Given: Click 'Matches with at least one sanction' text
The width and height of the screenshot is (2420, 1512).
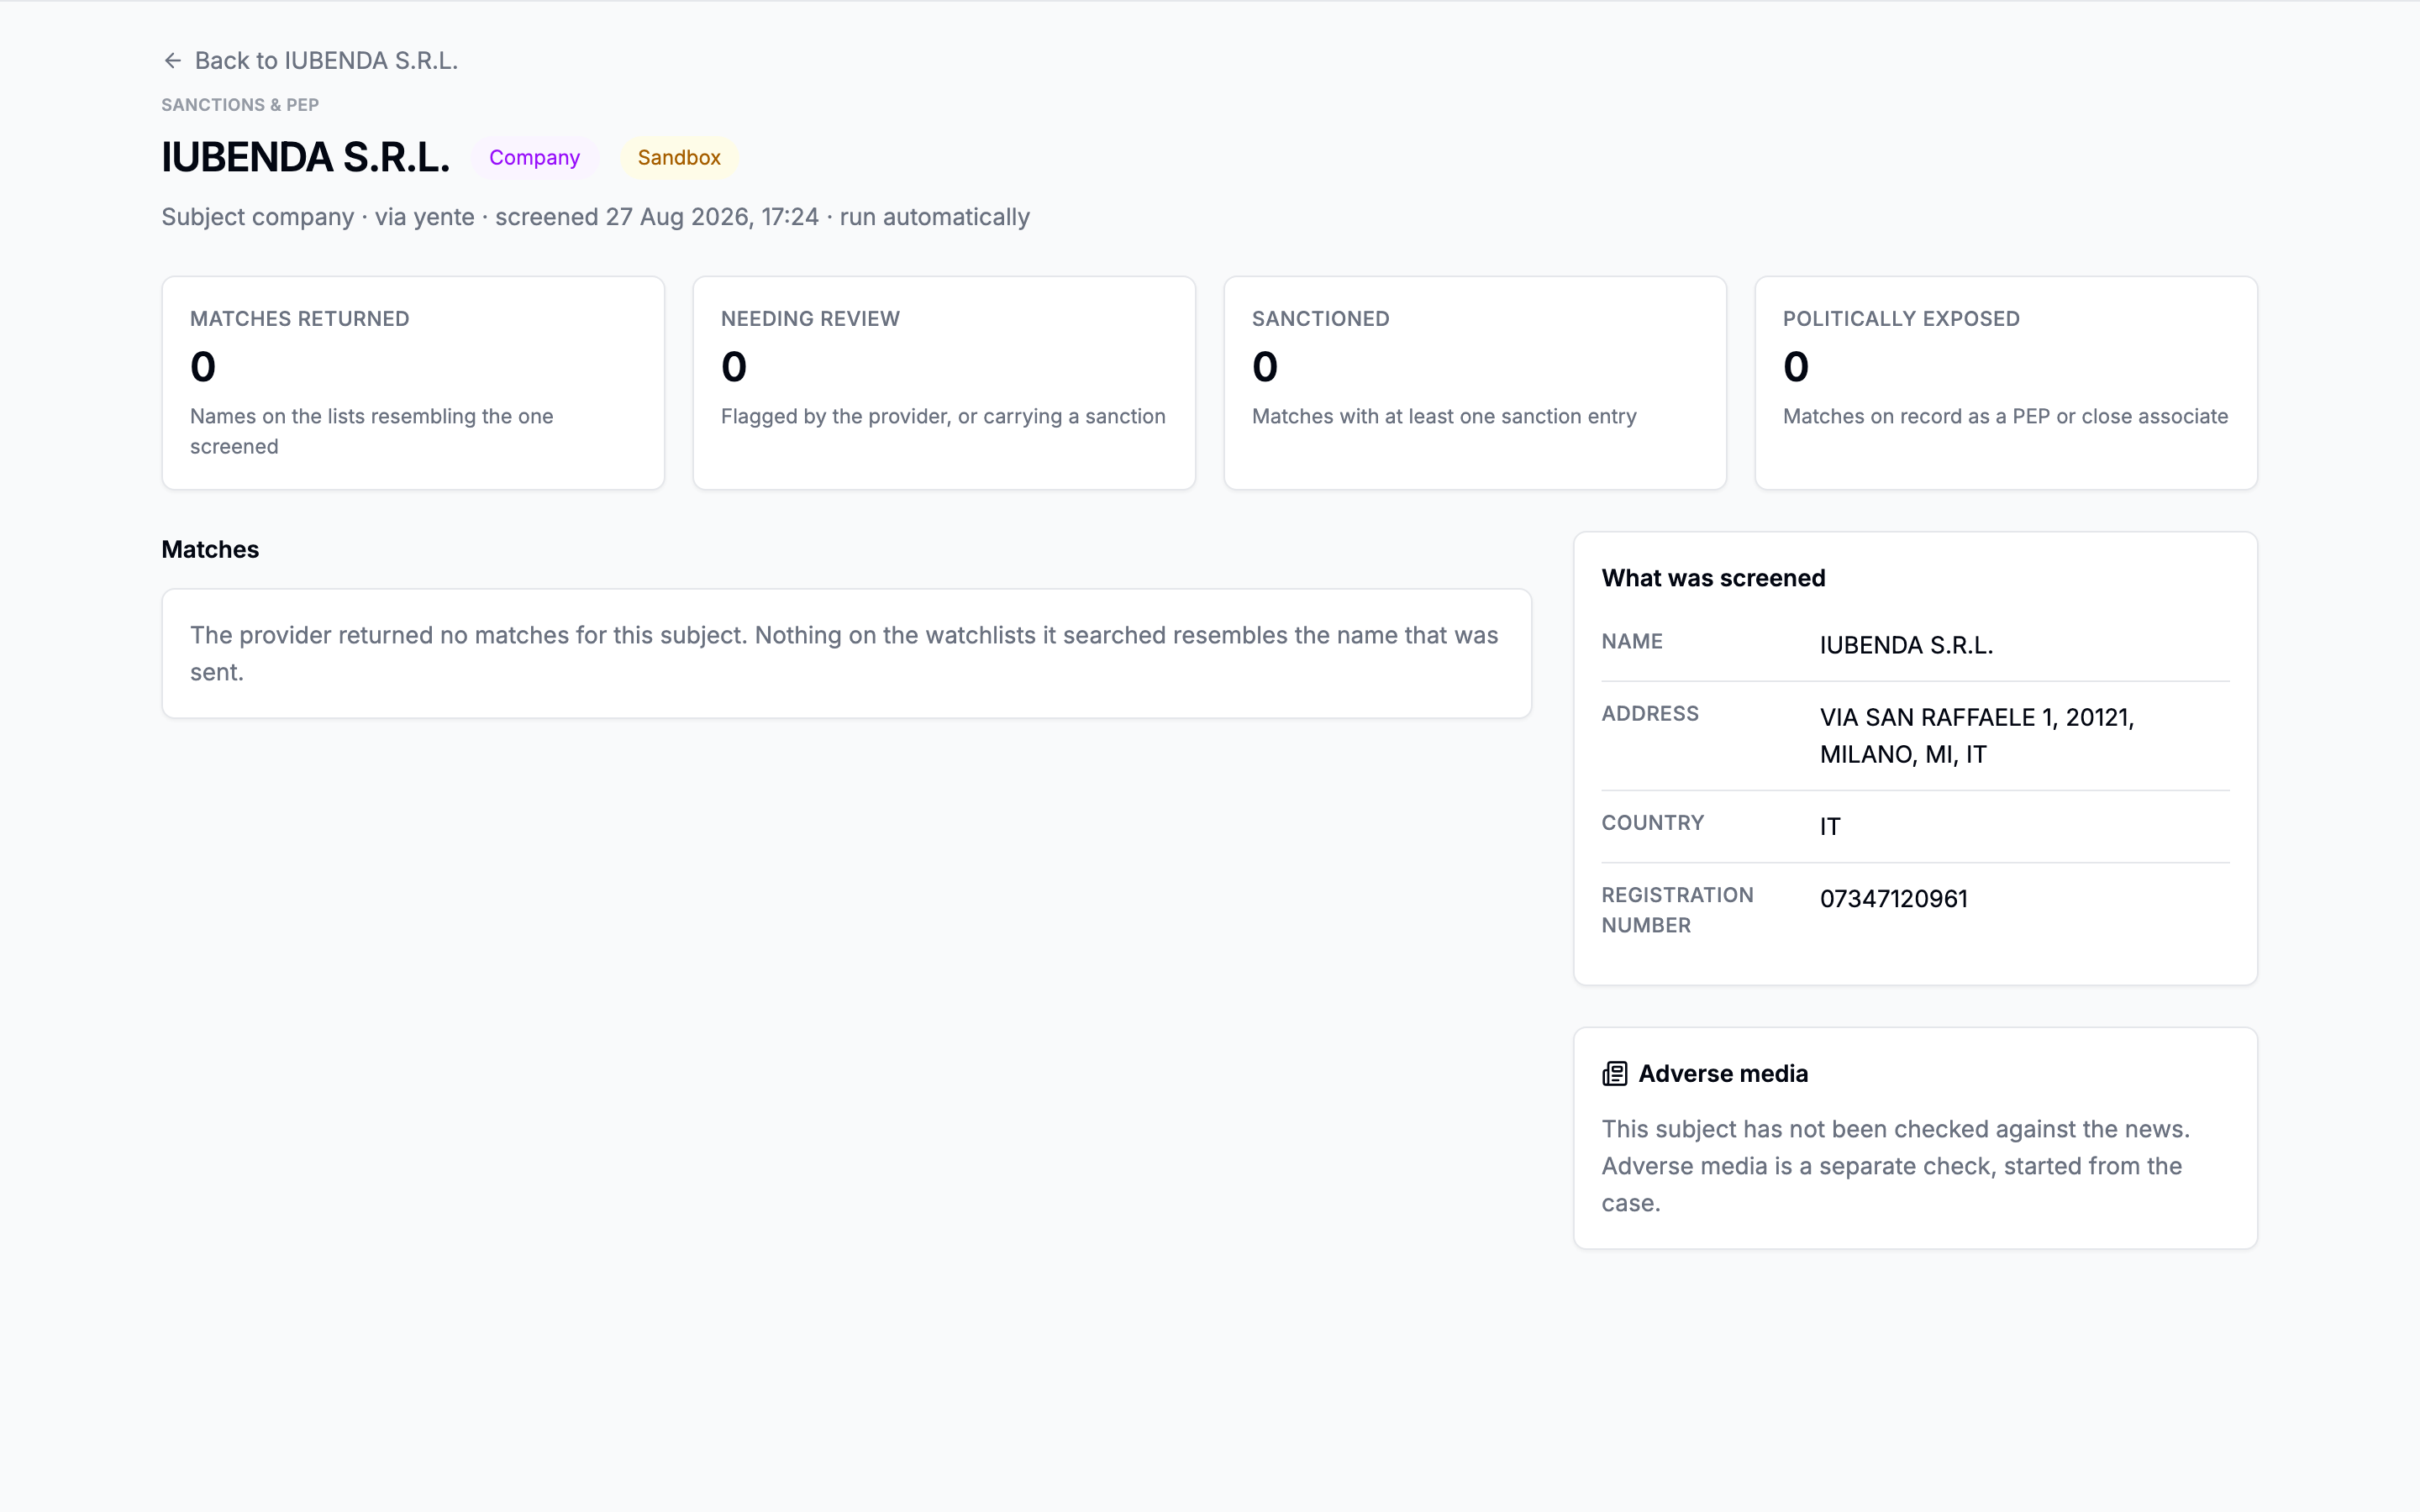Looking at the screenshot, I should tap(1444, 416).
